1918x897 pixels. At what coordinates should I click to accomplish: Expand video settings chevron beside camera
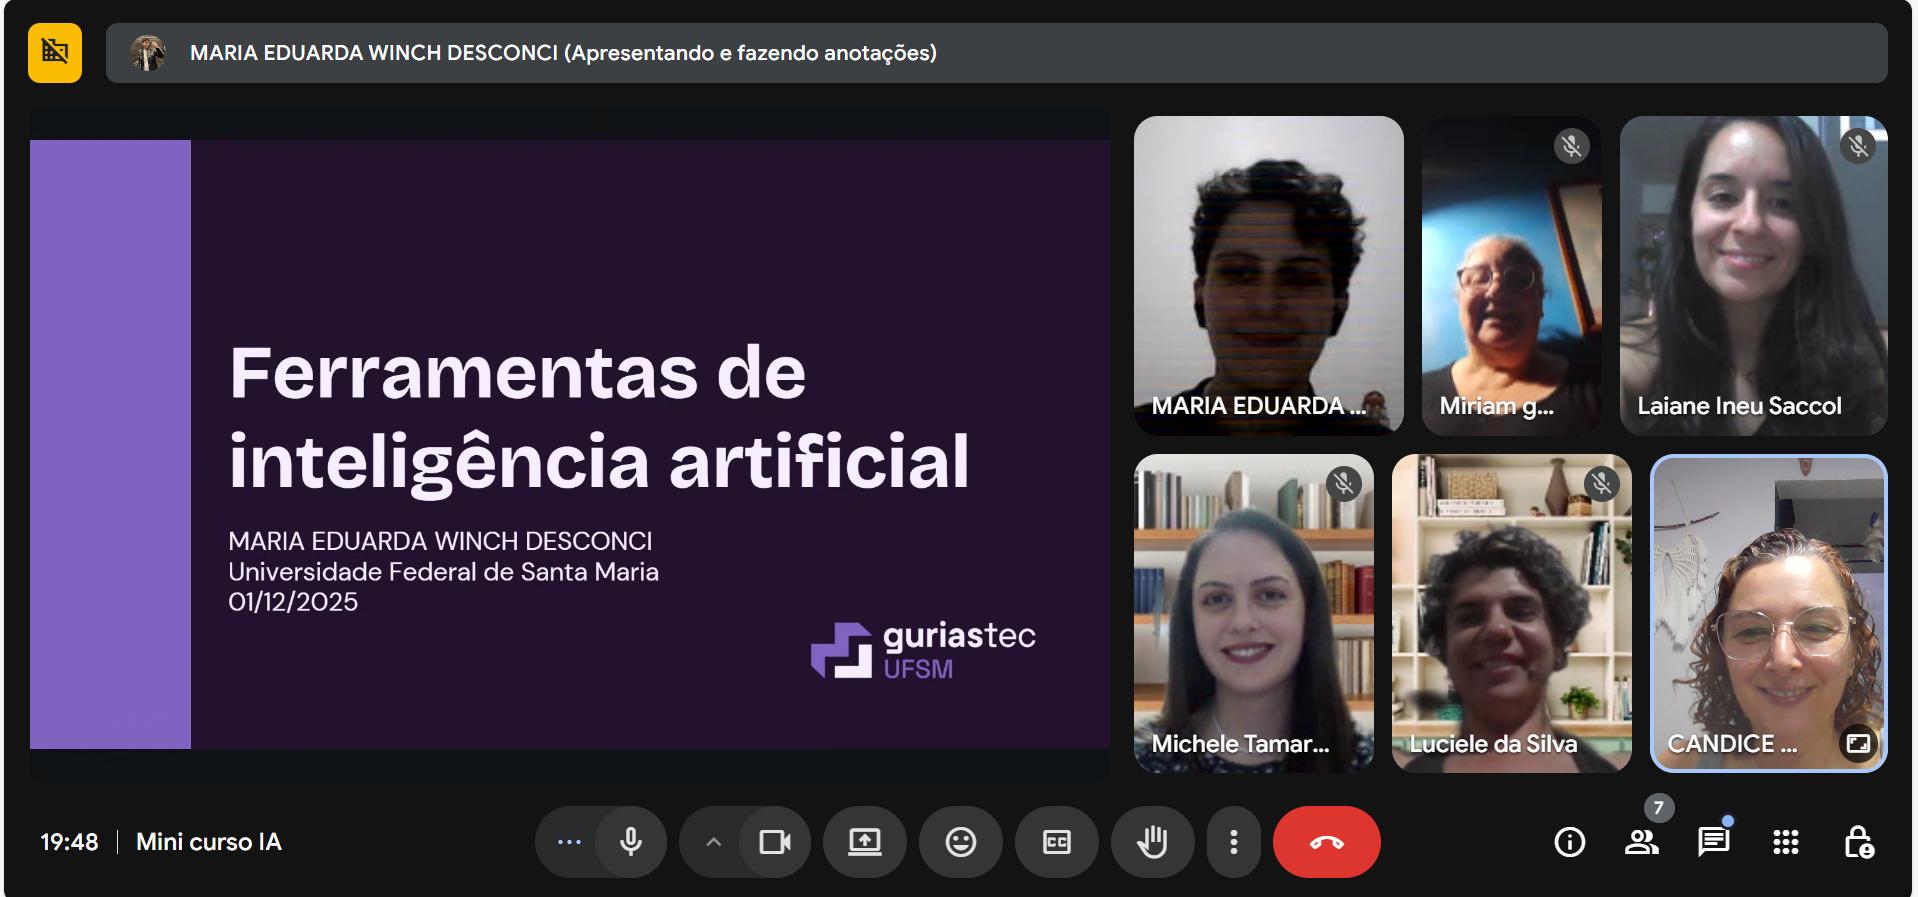[713, 842]
